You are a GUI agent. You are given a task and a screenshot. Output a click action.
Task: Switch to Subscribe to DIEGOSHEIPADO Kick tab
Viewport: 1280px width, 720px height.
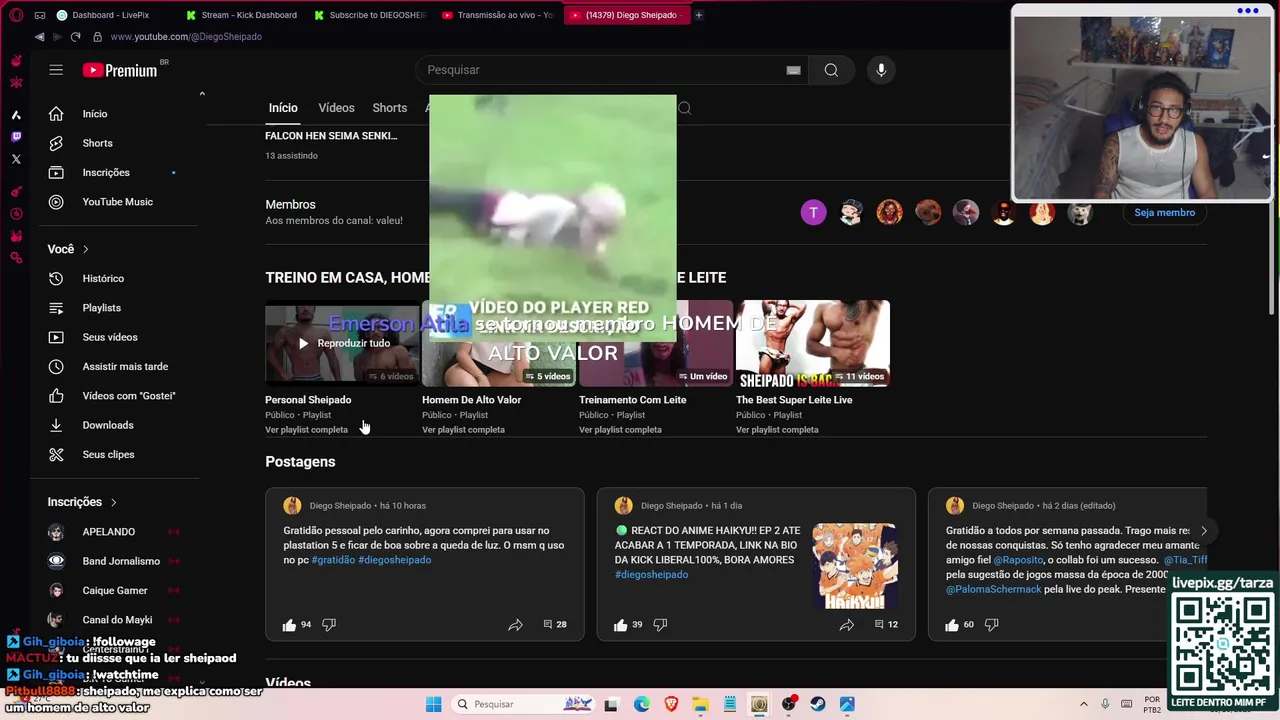pyautogui.click(x=370, y=15)
